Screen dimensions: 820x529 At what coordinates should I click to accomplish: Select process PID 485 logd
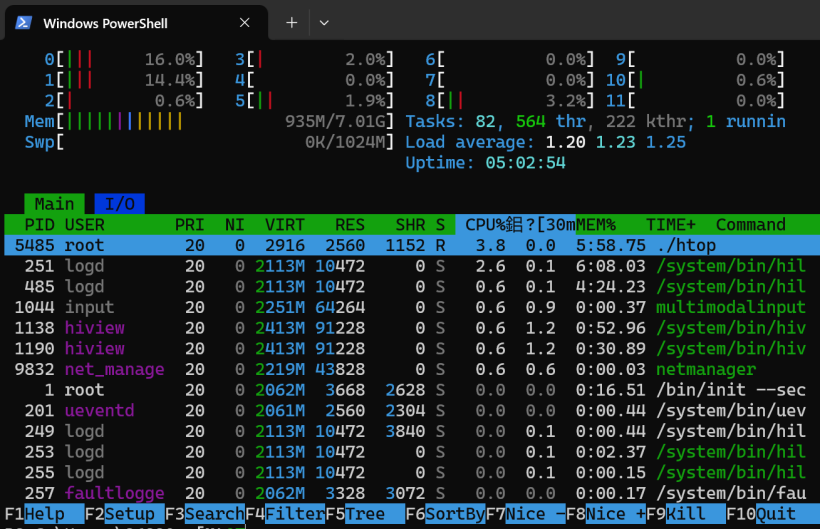[412, 286]
